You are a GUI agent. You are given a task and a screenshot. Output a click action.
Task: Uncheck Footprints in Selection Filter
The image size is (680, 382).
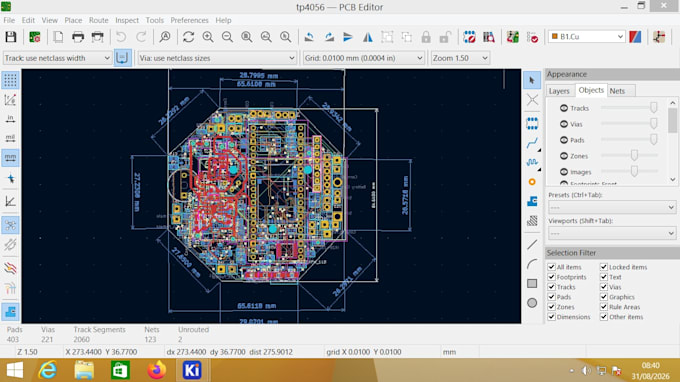552,277
